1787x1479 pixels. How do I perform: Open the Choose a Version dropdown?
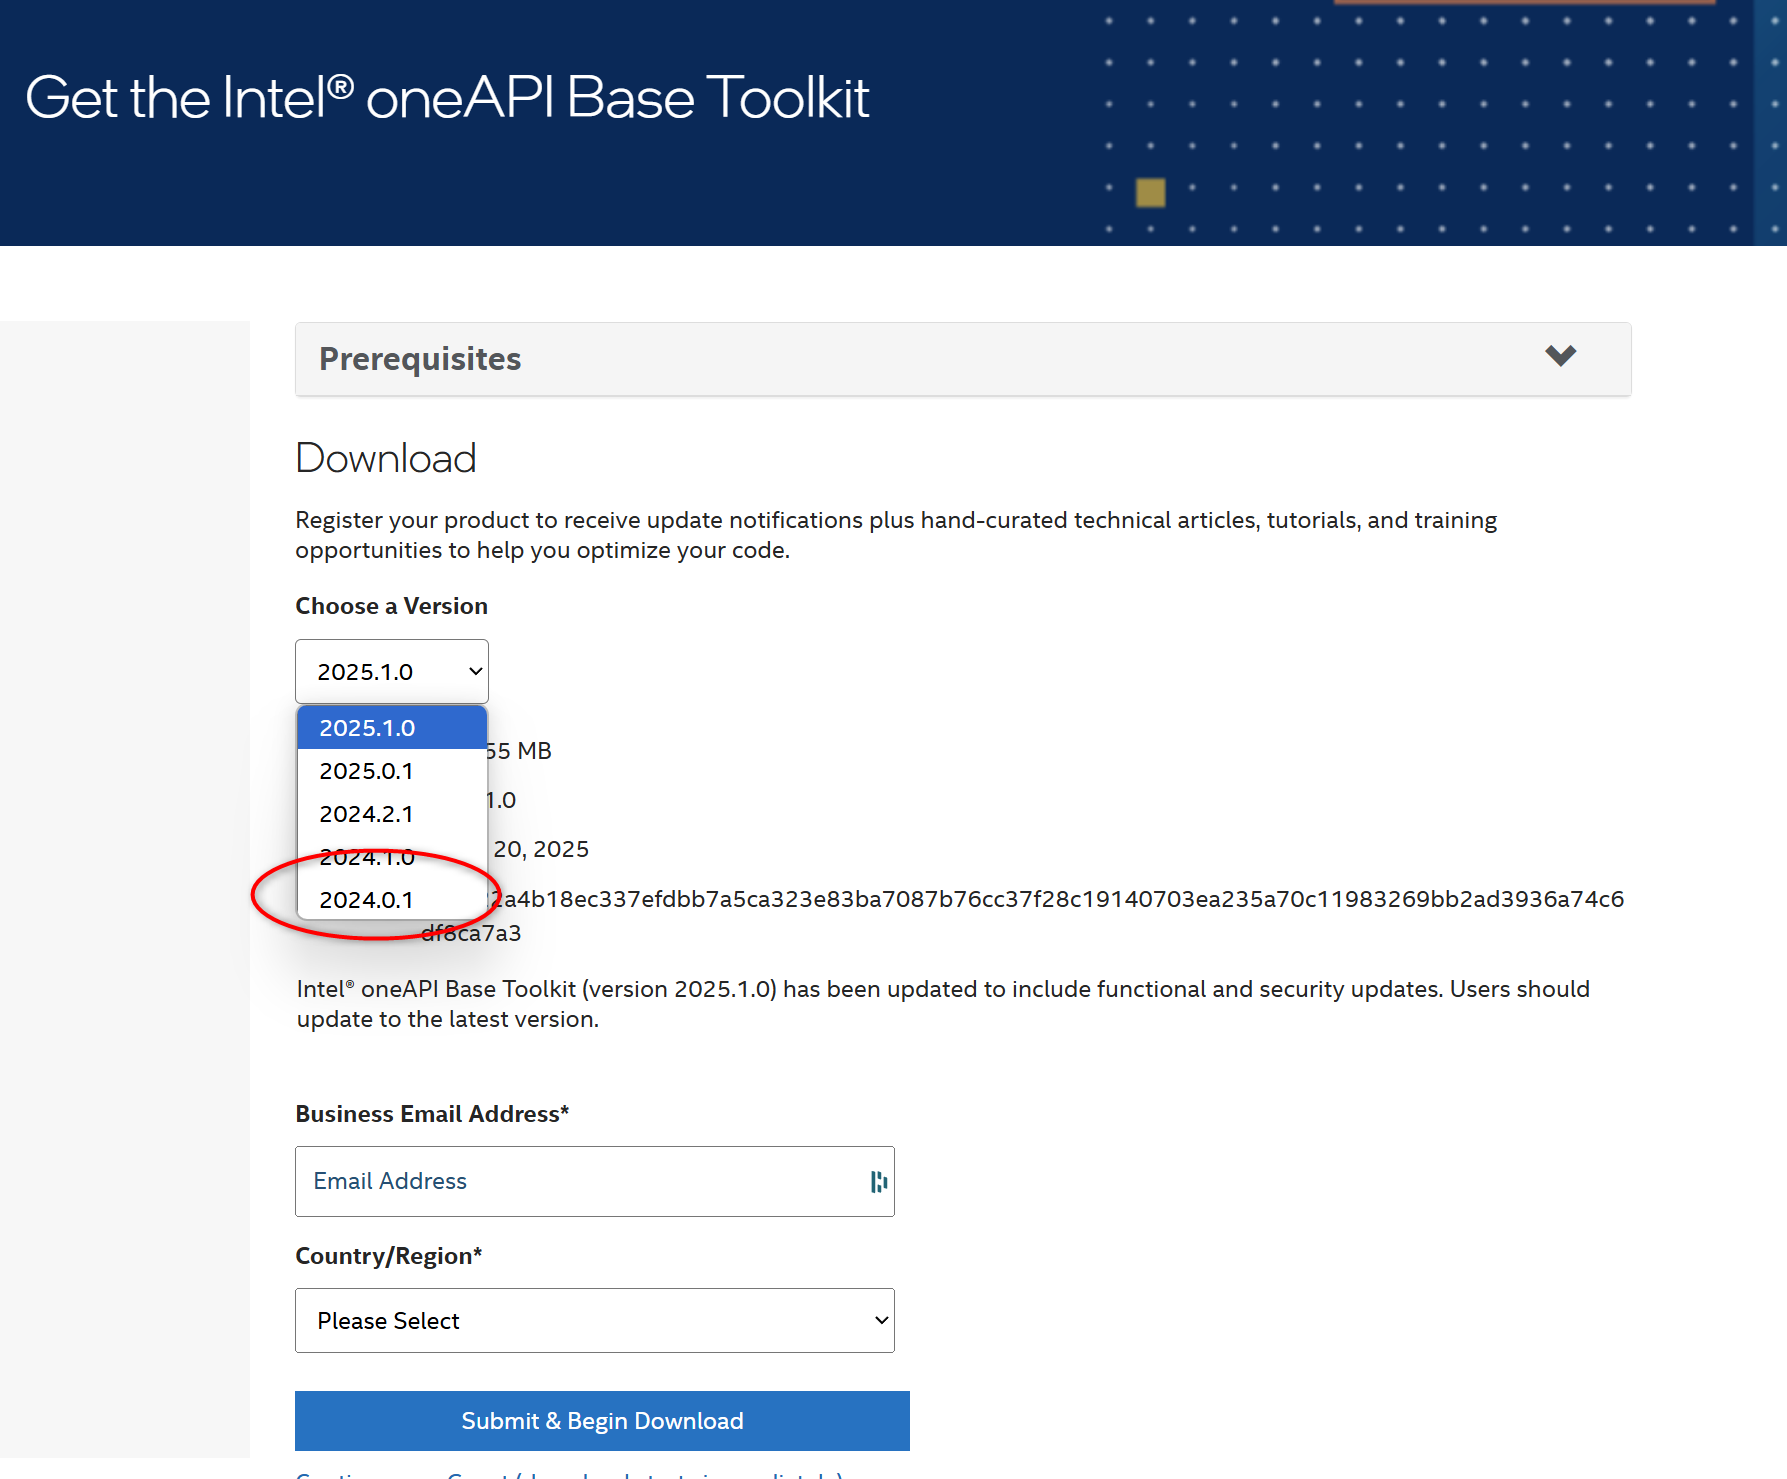392,671
